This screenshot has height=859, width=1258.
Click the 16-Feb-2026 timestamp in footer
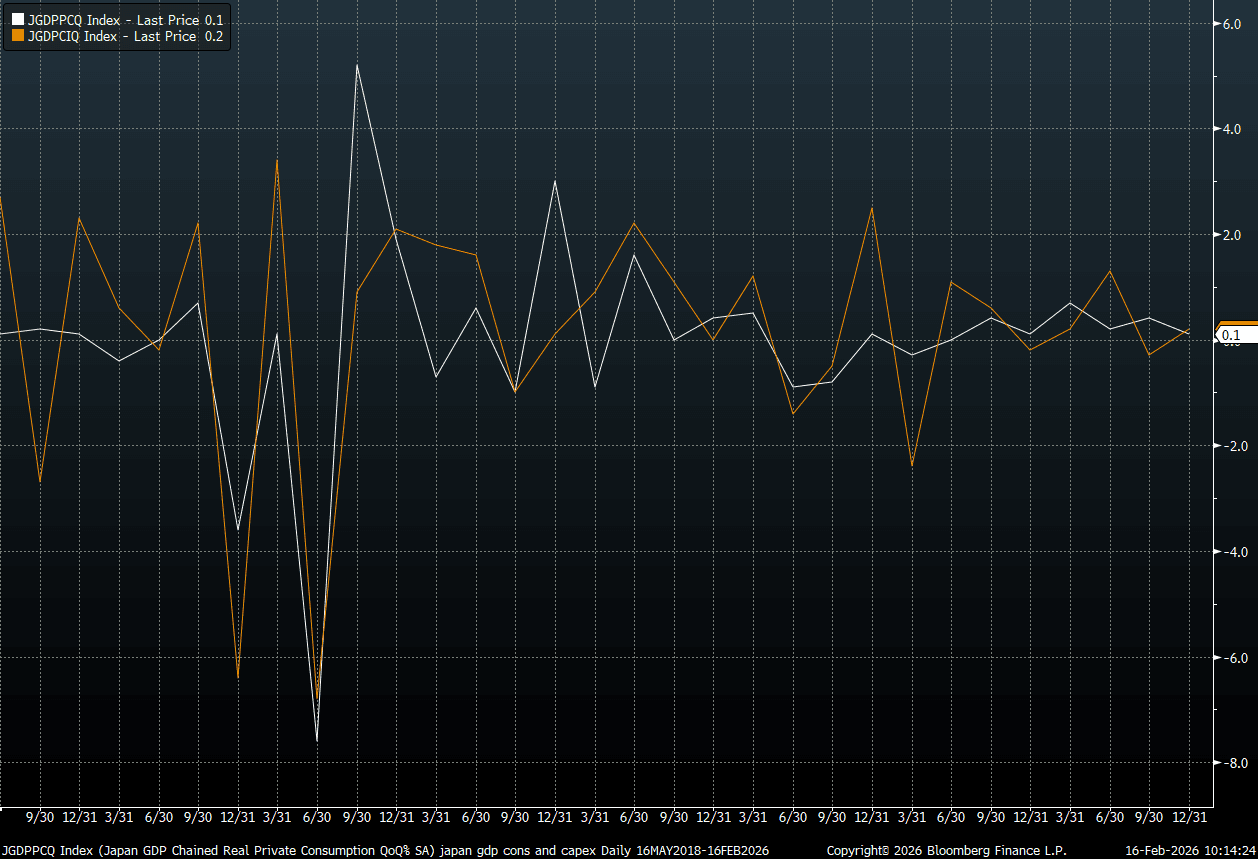point(1189,850)
